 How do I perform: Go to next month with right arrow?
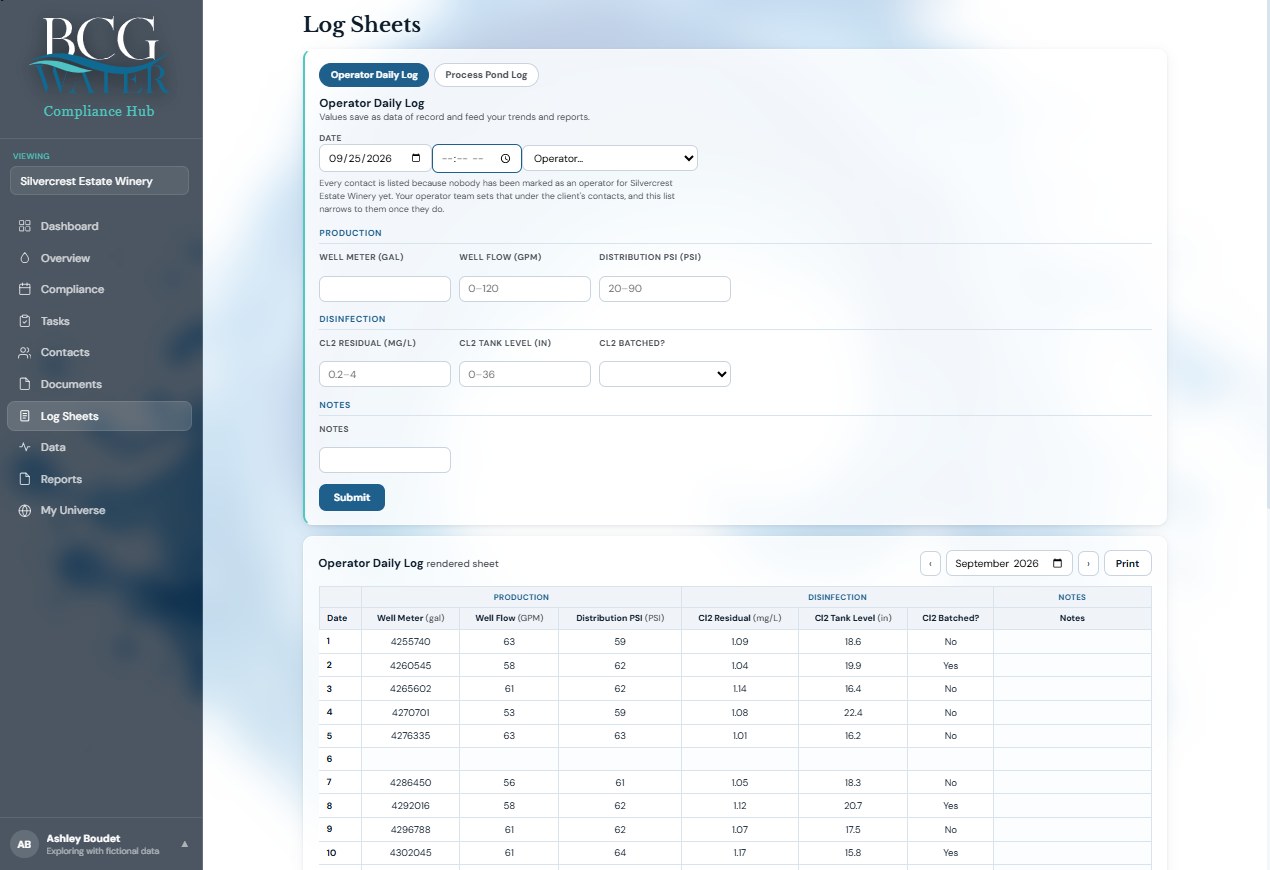point(1089,564)
